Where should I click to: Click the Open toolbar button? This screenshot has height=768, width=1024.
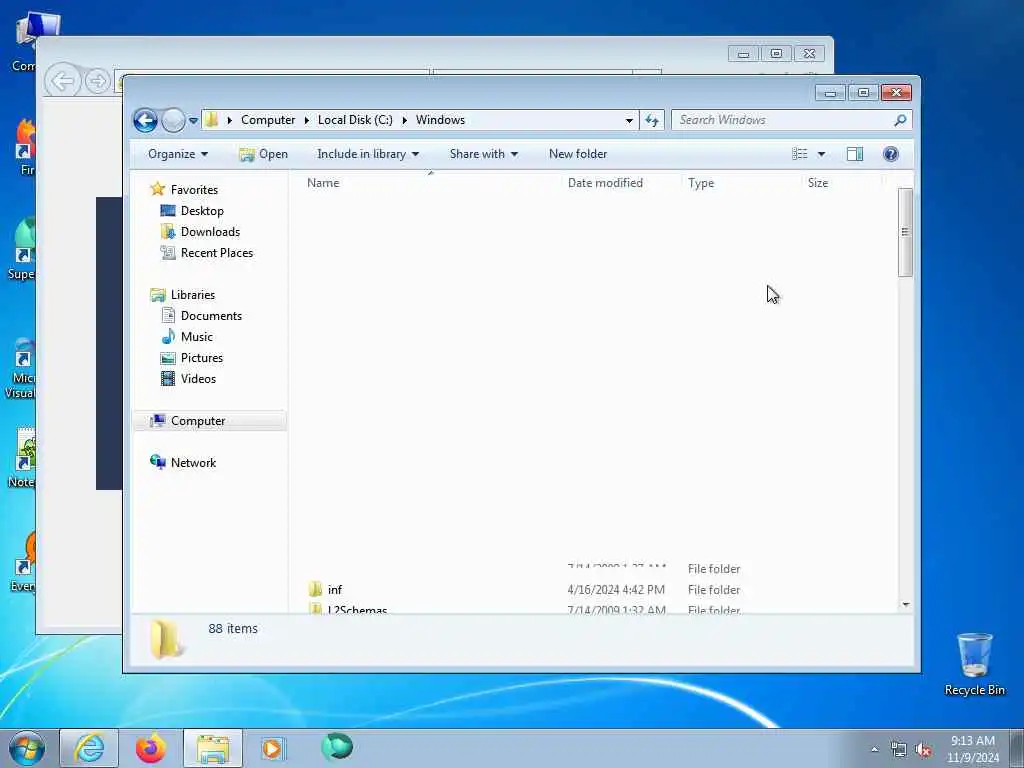pyautogui.click(x=263, y=154)
